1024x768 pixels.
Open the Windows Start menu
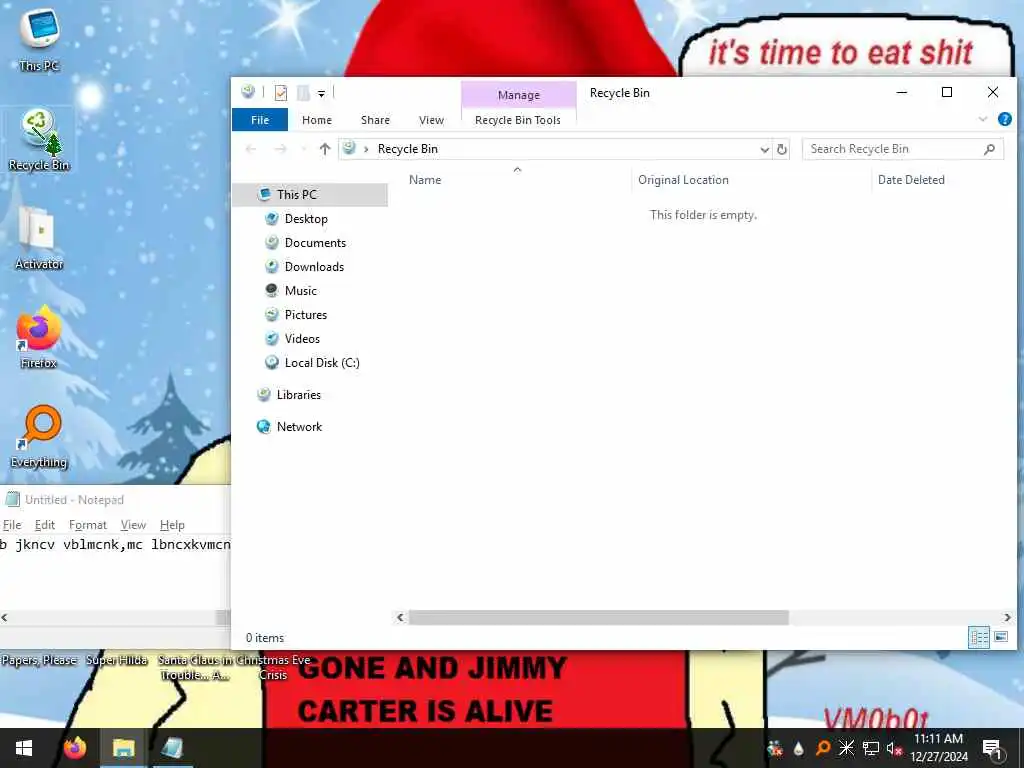24,748
